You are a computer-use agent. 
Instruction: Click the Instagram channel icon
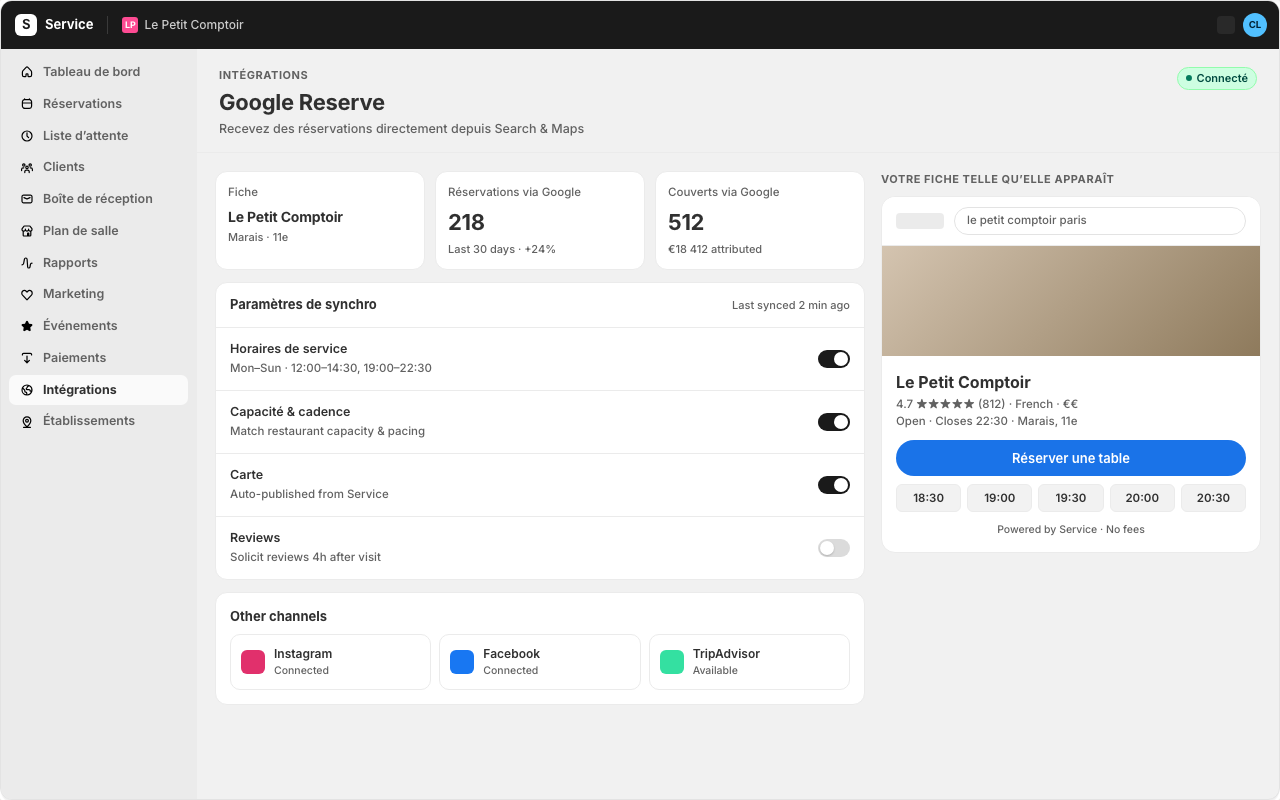253,662
